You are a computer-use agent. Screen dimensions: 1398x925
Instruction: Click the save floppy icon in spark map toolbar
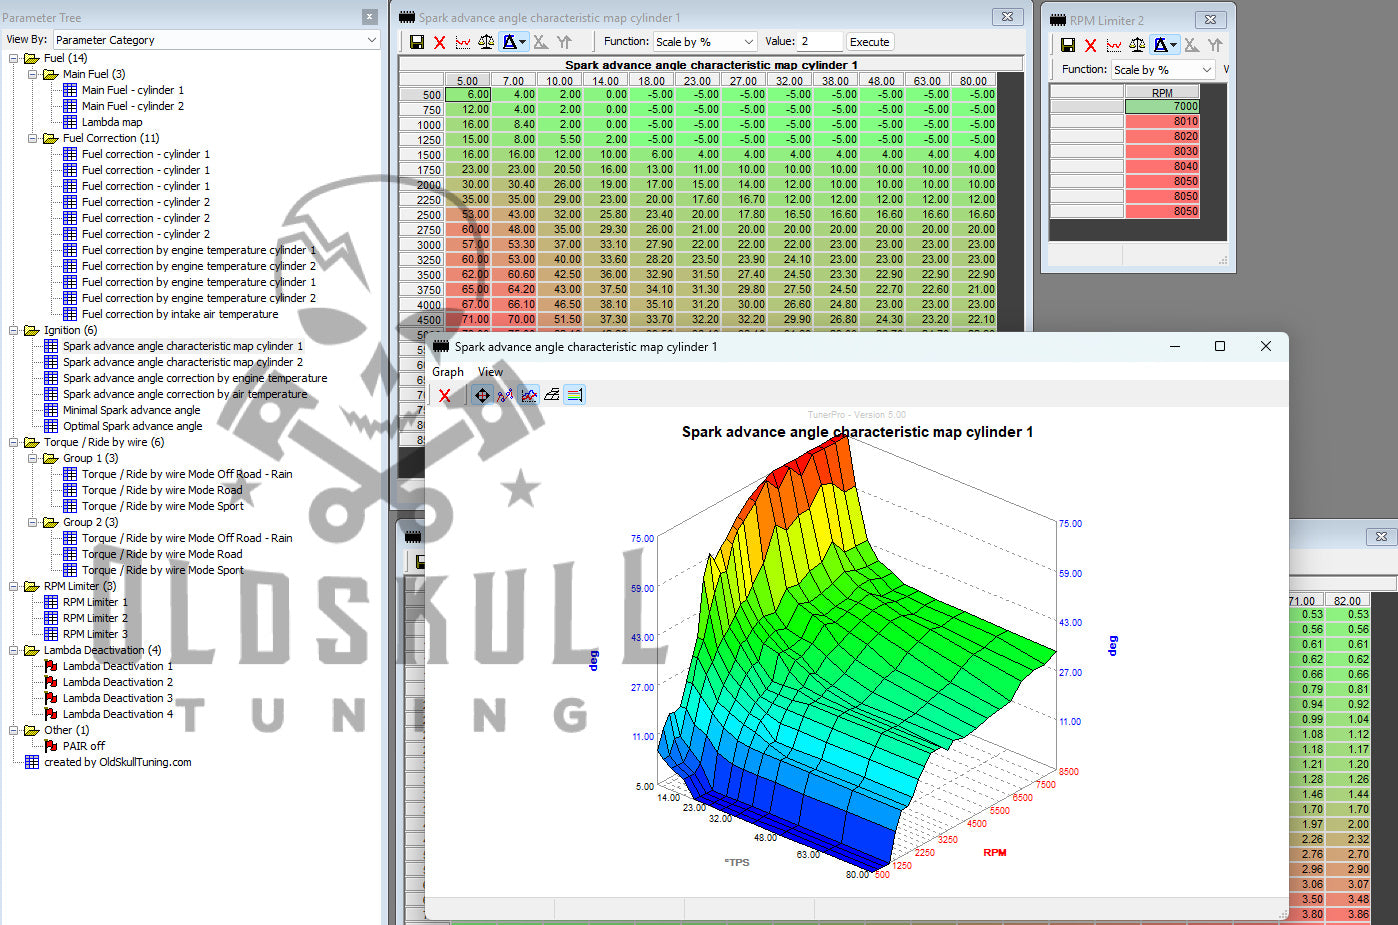pyautogui.click(x=417, y=42)
